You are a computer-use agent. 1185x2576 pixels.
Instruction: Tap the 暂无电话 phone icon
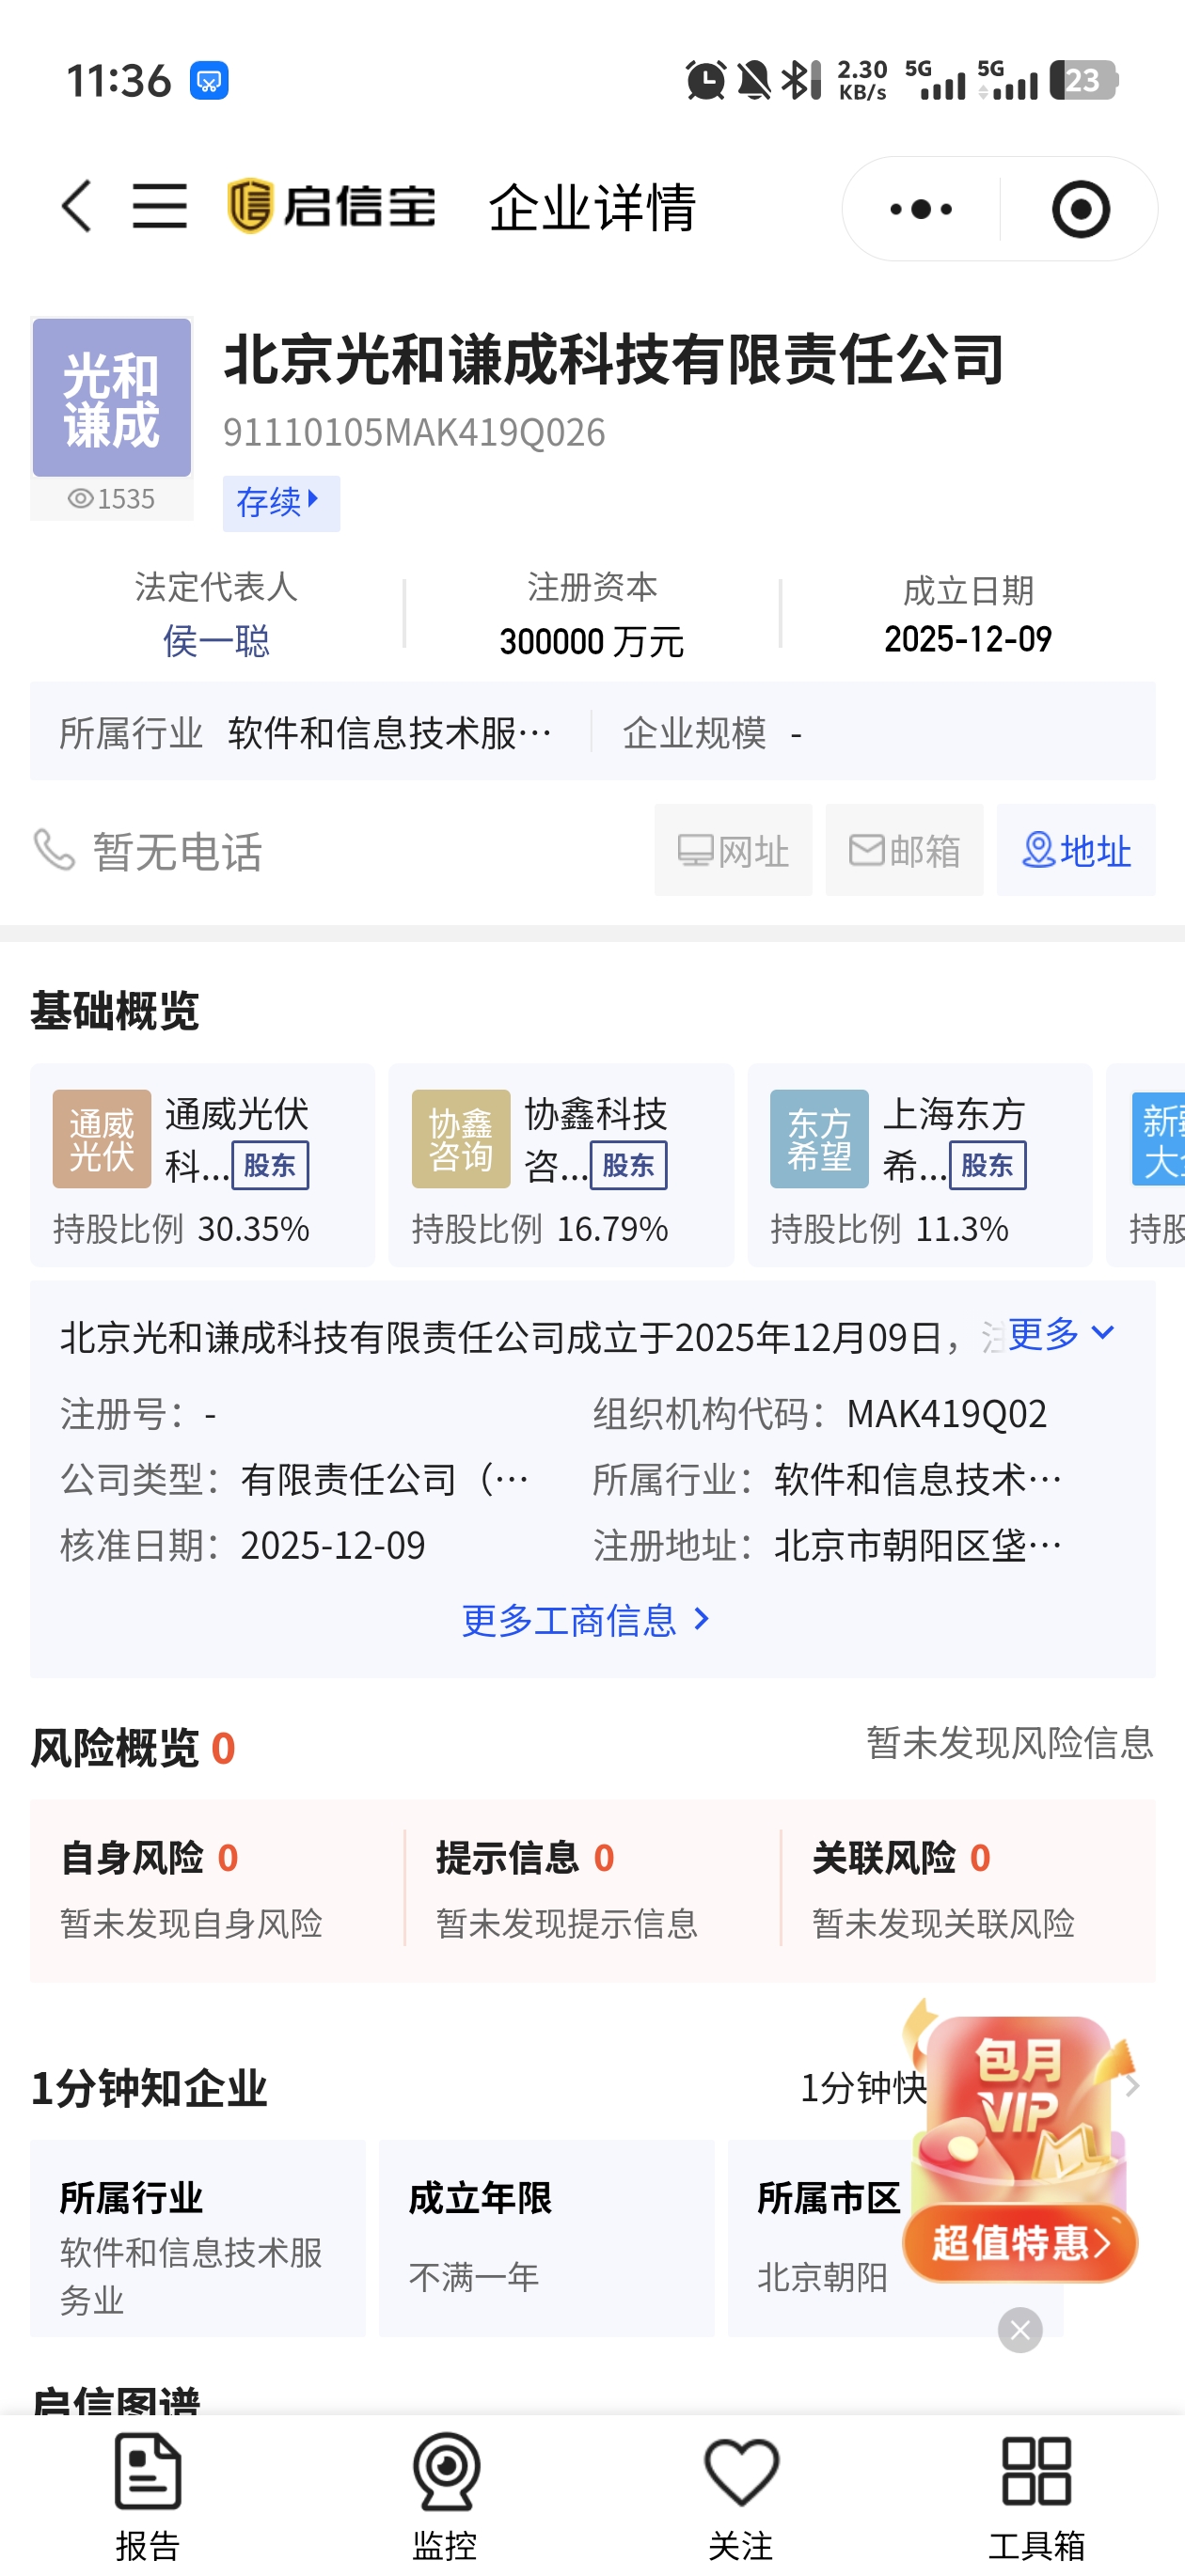tap(54, 851)
